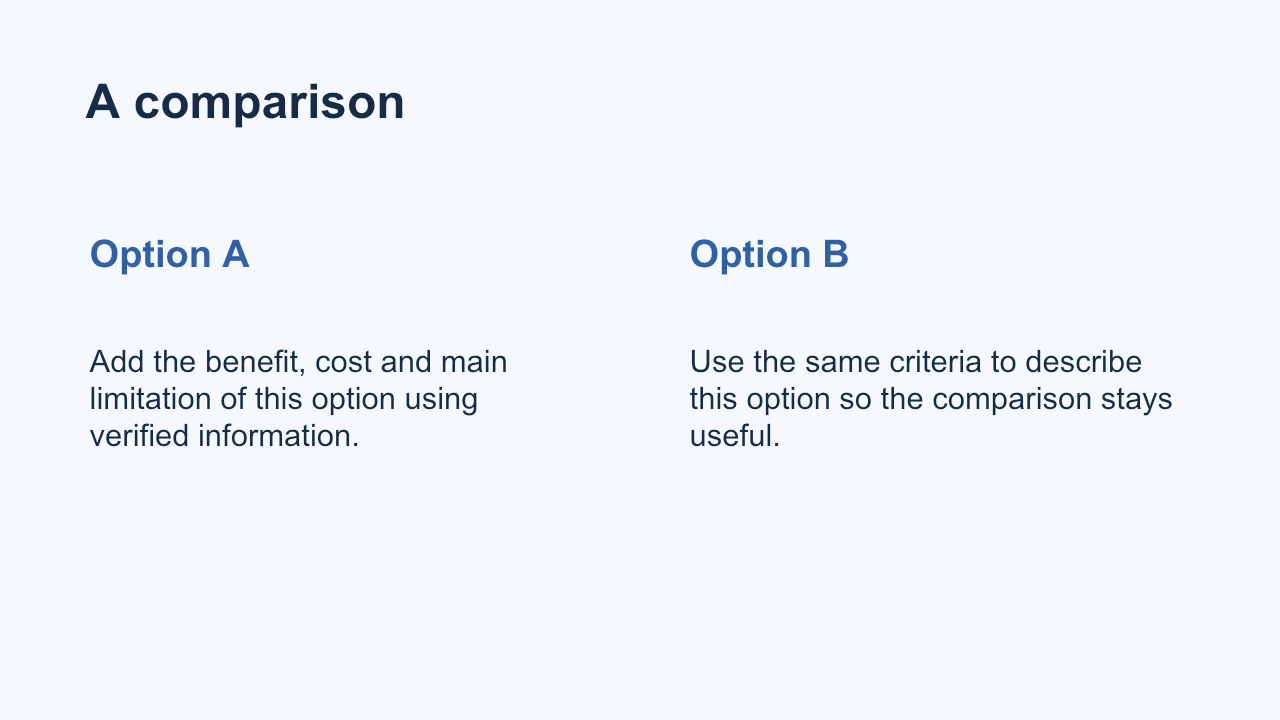
Task: Click the 'Option B' heading
Action: (x=769, y=254)
